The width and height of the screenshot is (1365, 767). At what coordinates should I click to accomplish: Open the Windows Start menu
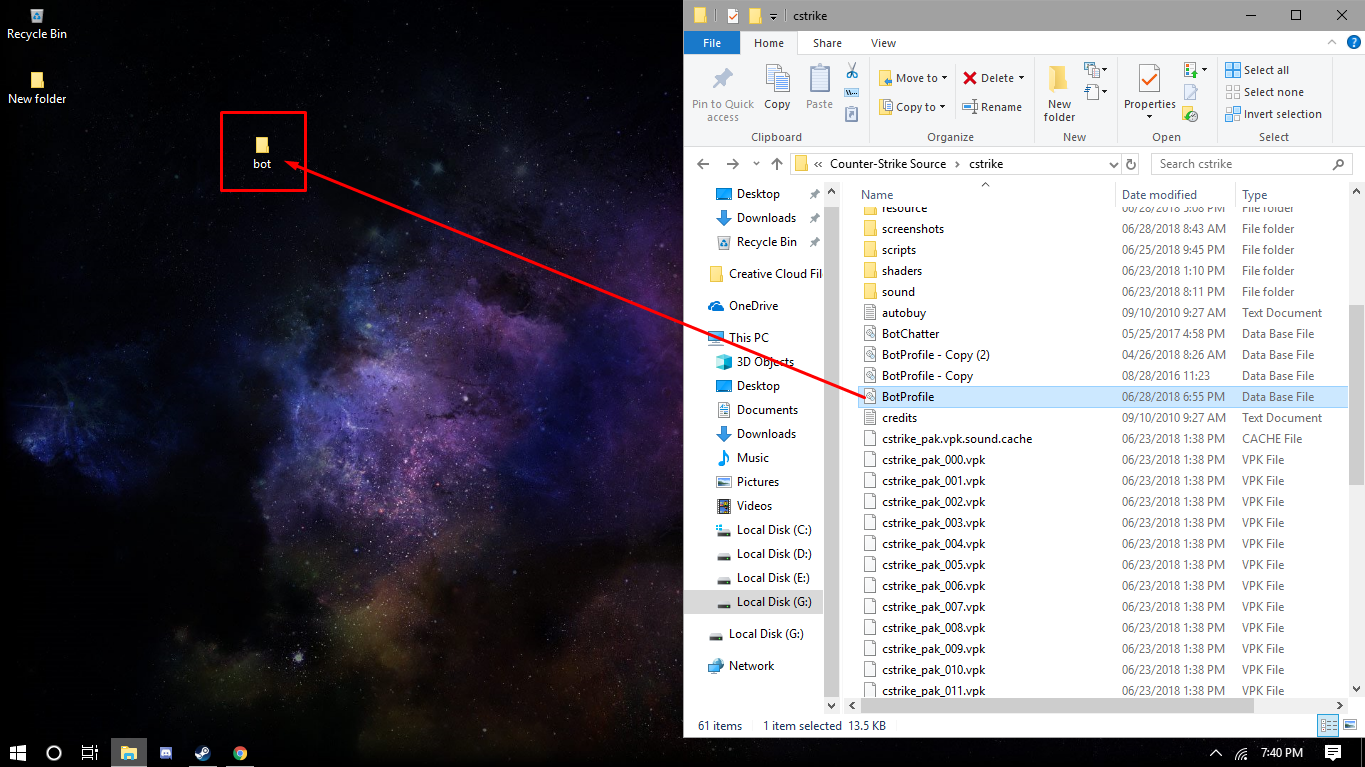[x=18, y=753]
